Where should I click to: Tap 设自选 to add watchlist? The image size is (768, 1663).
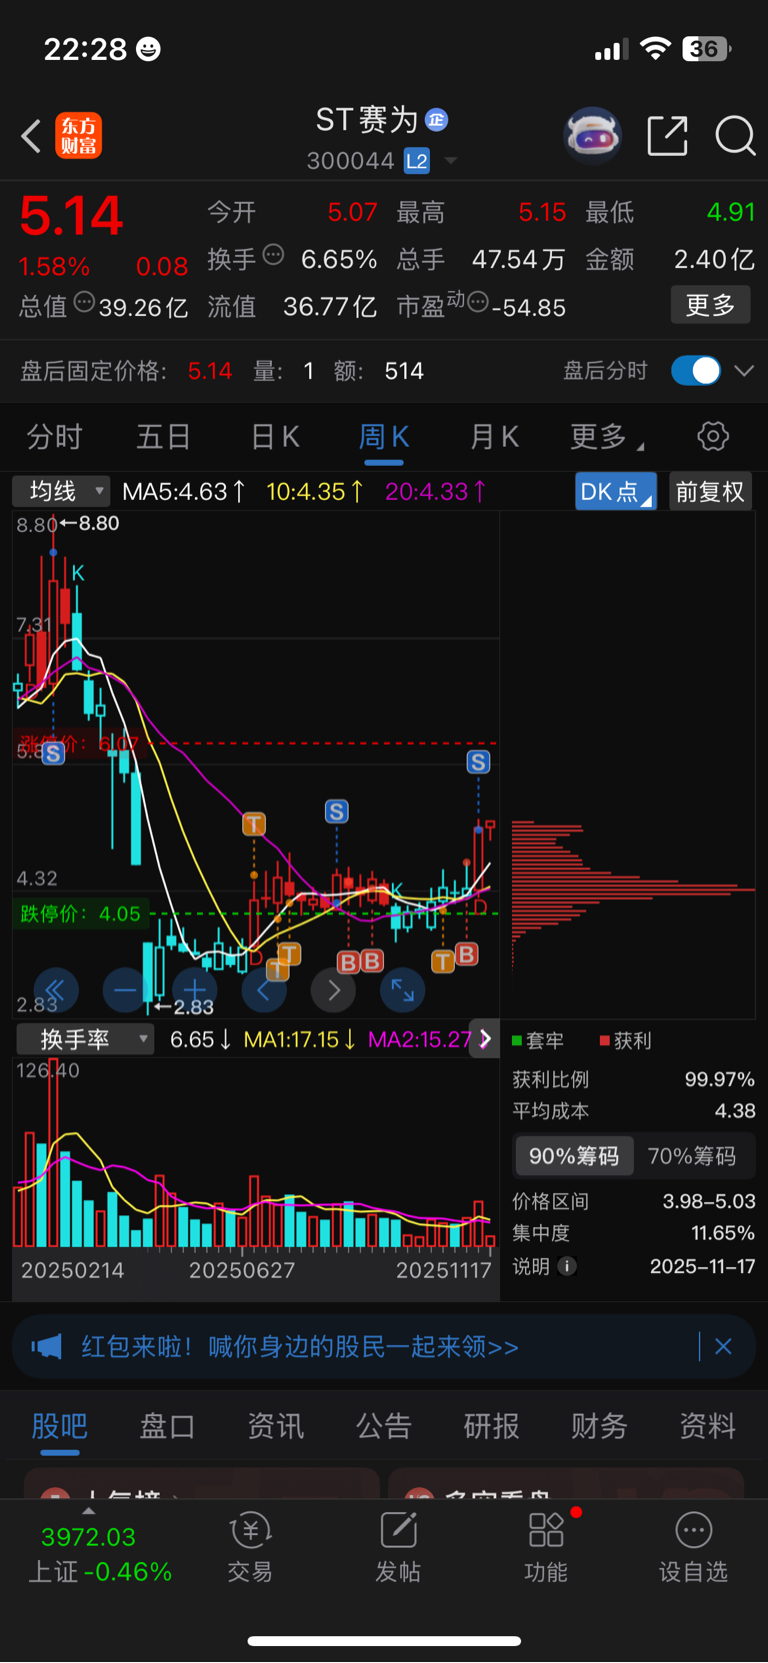pyautogui.click(x=693, y=1548)
